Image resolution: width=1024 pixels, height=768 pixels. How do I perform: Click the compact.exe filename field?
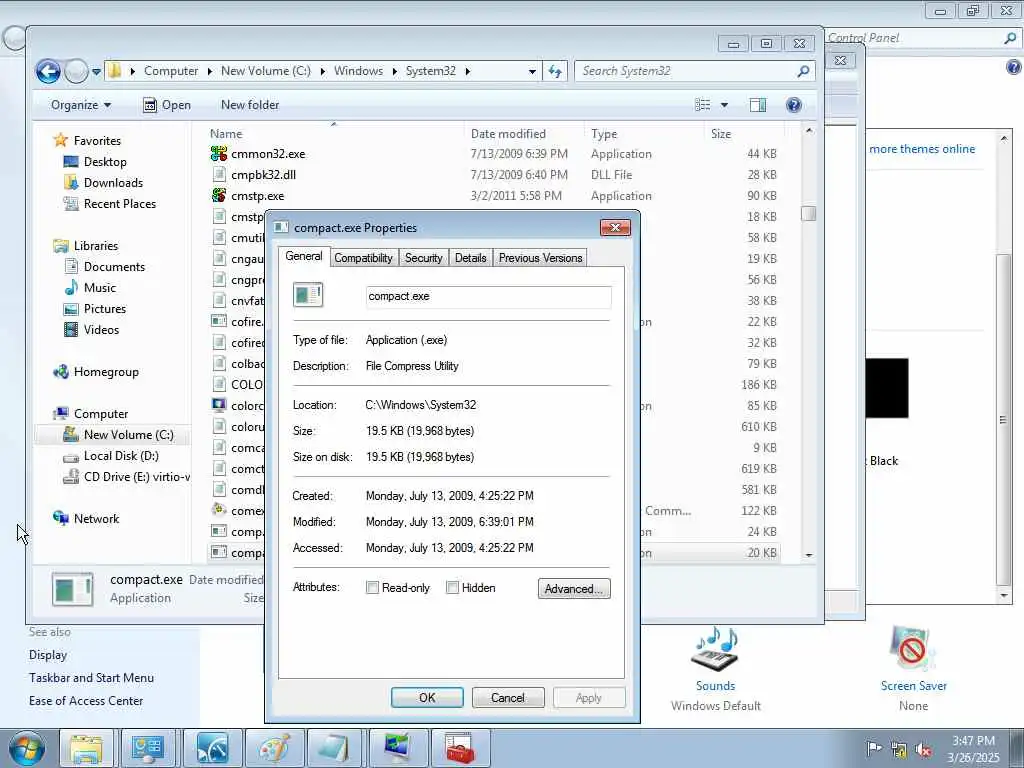(488, 296)
